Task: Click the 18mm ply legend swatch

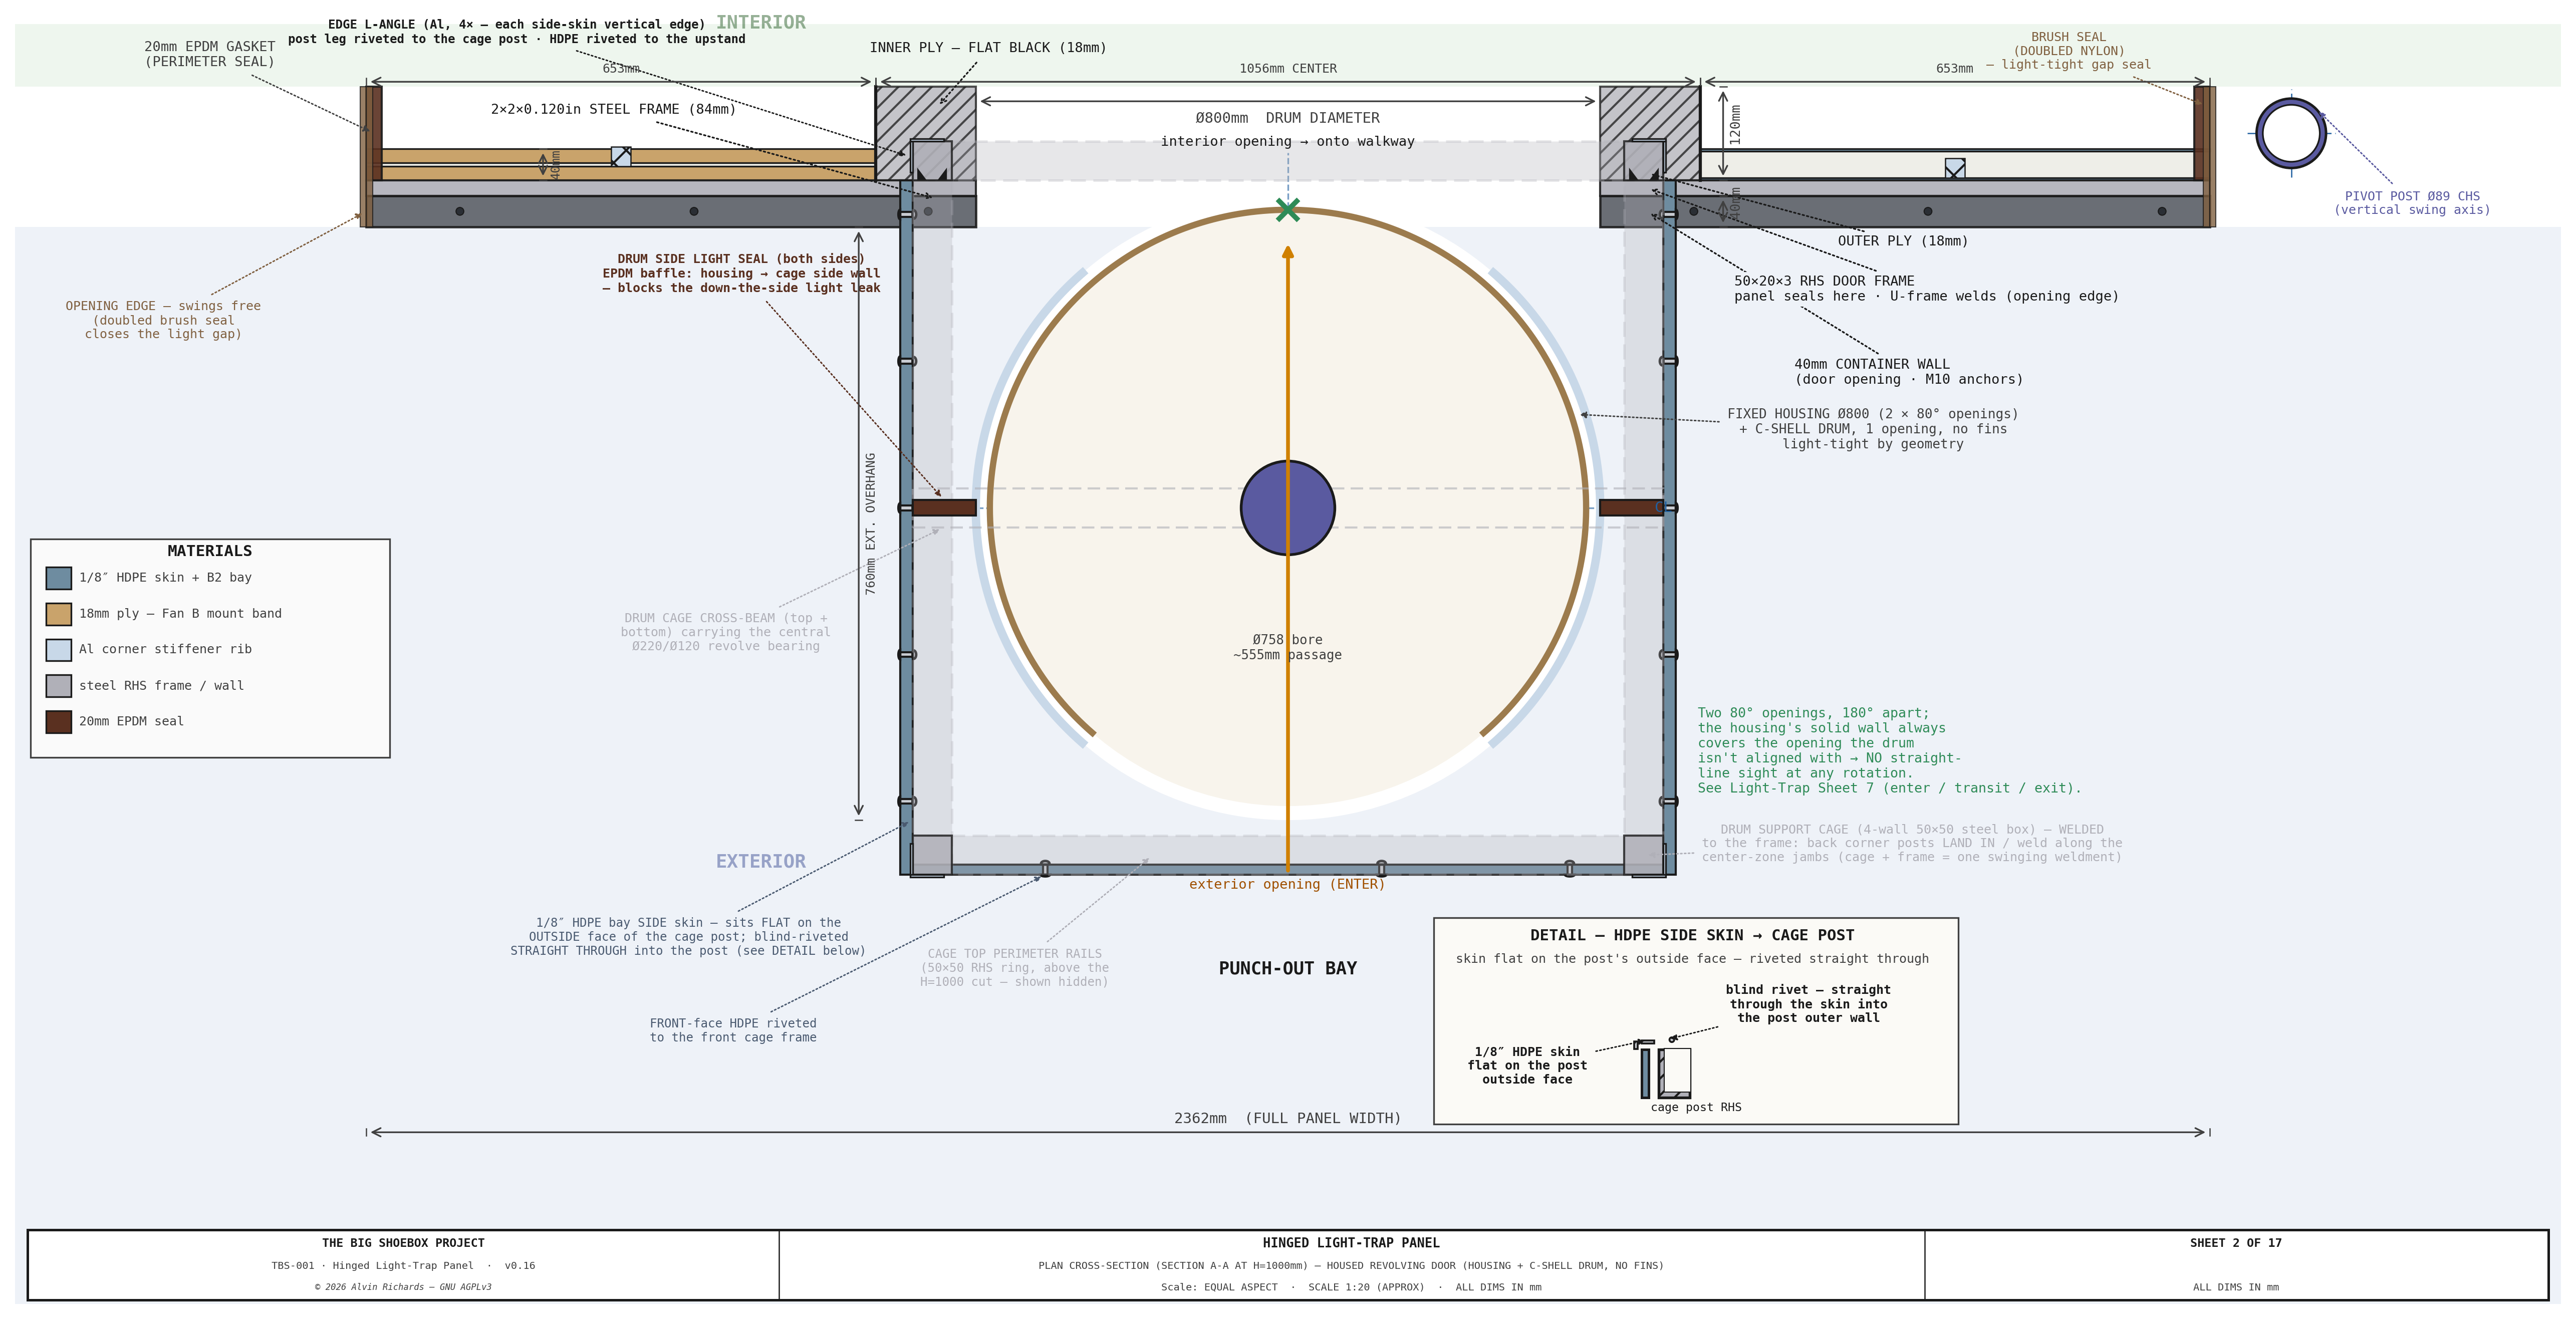Action: (x=59, y=614)
